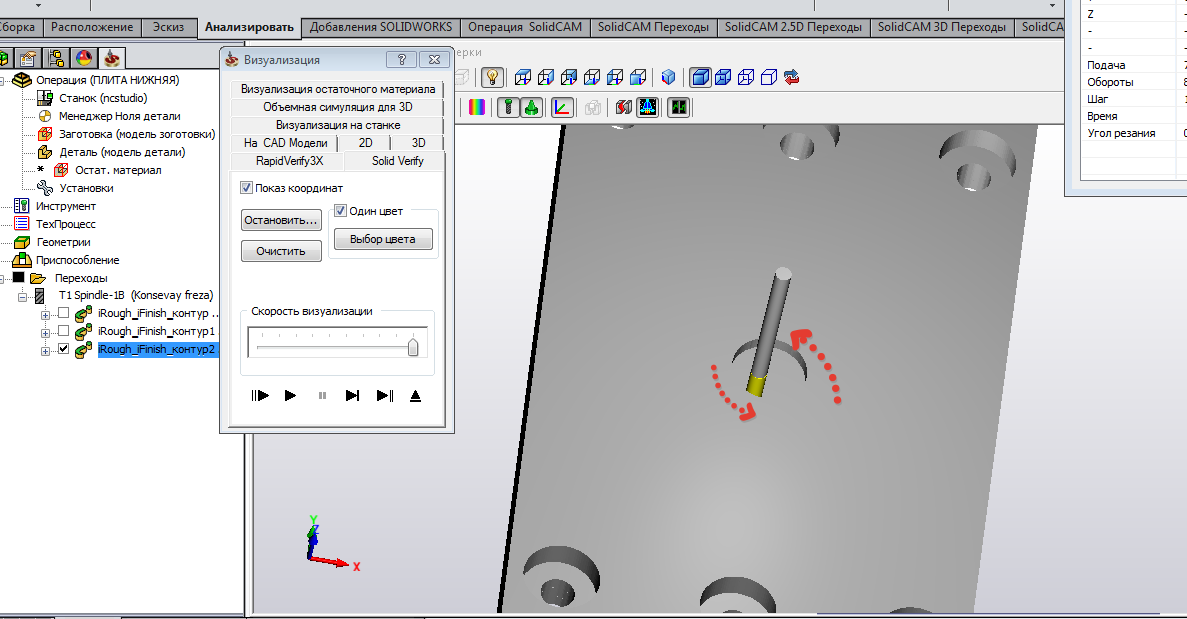Click the Скорость визуализации slider thumb
1187x619 pixels.
click(x=413, y=347)
